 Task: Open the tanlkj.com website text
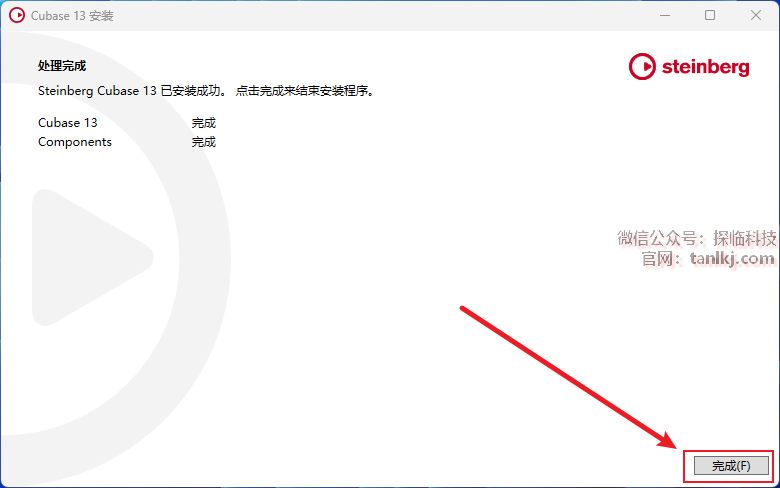732,259
